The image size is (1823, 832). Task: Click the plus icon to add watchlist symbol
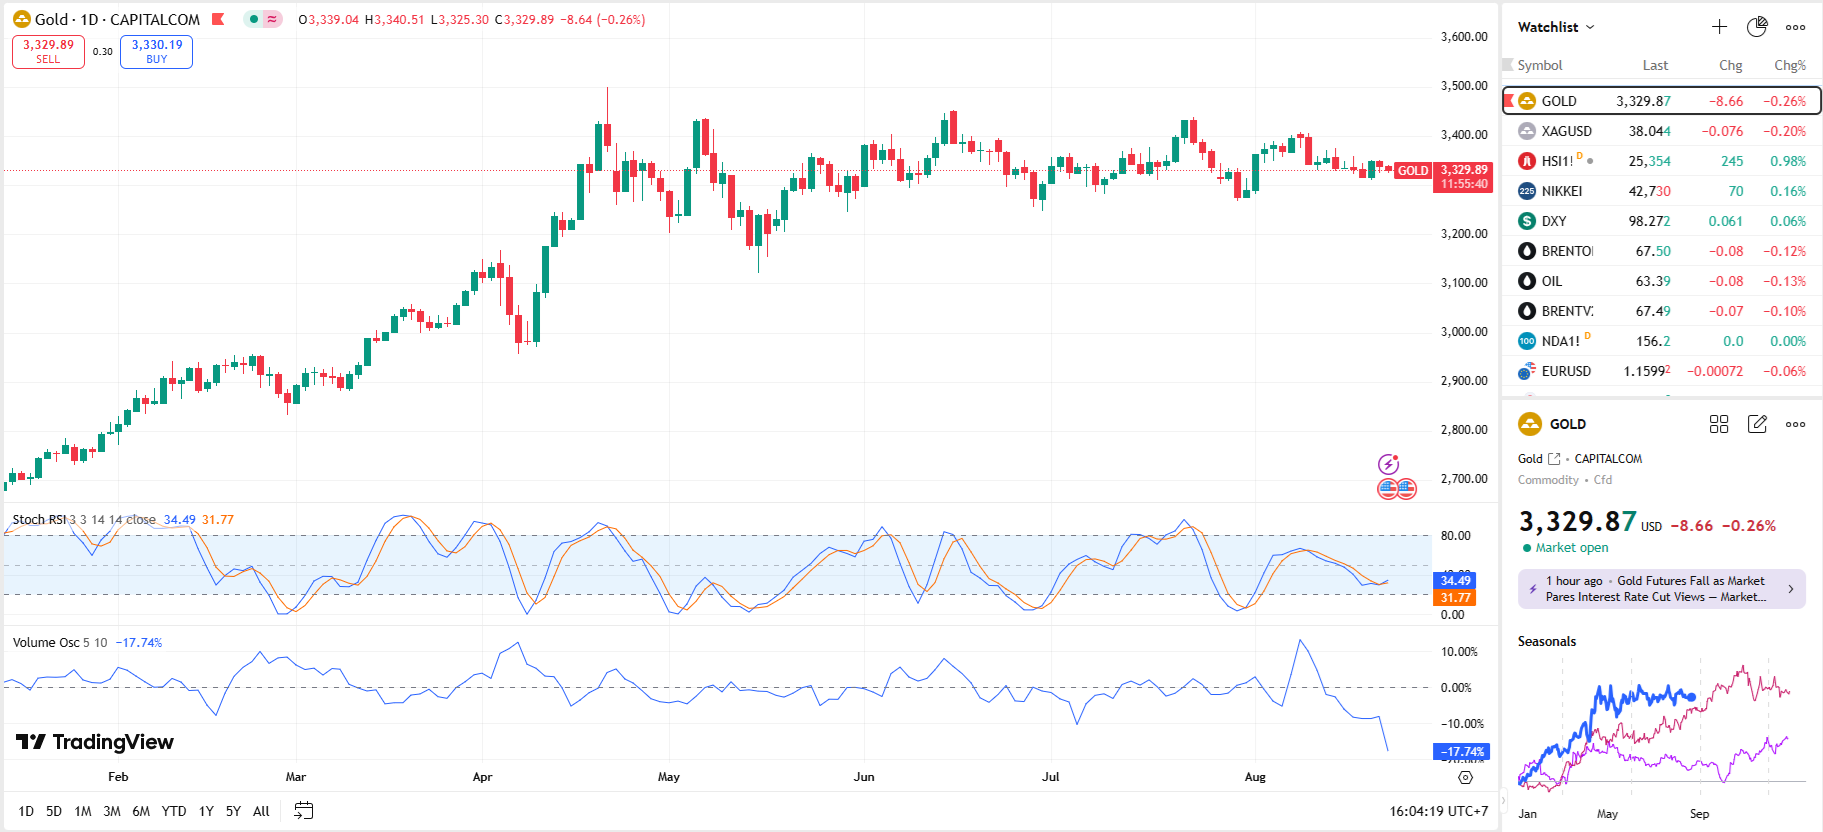(x=1719, y=27)
